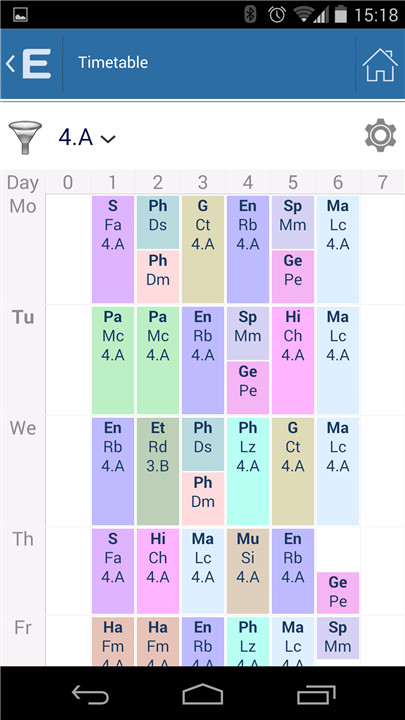Select Tuesday Hi Ch lesson
The height and width of the screenshot is (720, 405).
pos(293,360)
